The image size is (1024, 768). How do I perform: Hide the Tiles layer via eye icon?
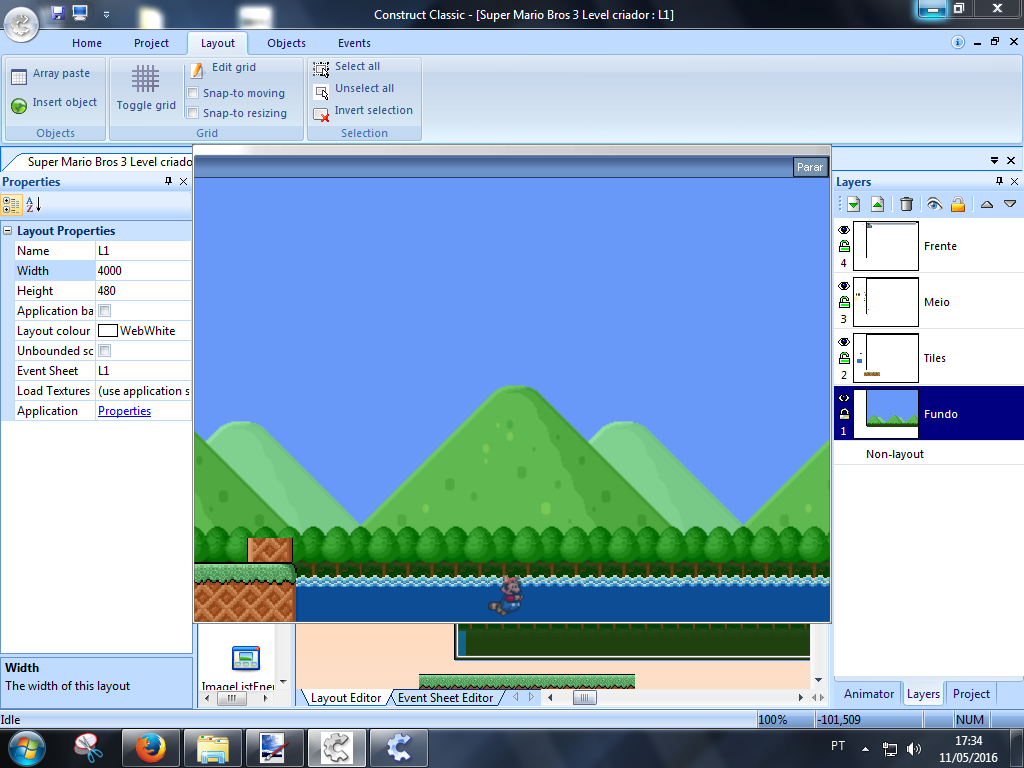click(844, 342)
